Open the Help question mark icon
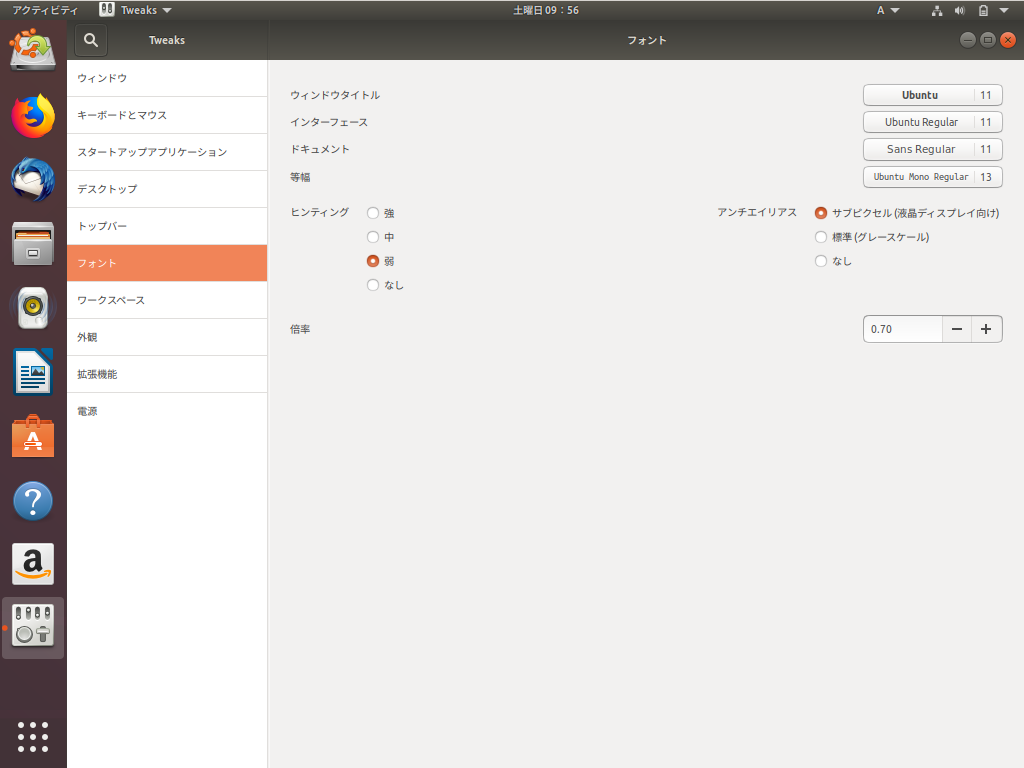Screen dimensions: 1024x768 click(33, 501)
